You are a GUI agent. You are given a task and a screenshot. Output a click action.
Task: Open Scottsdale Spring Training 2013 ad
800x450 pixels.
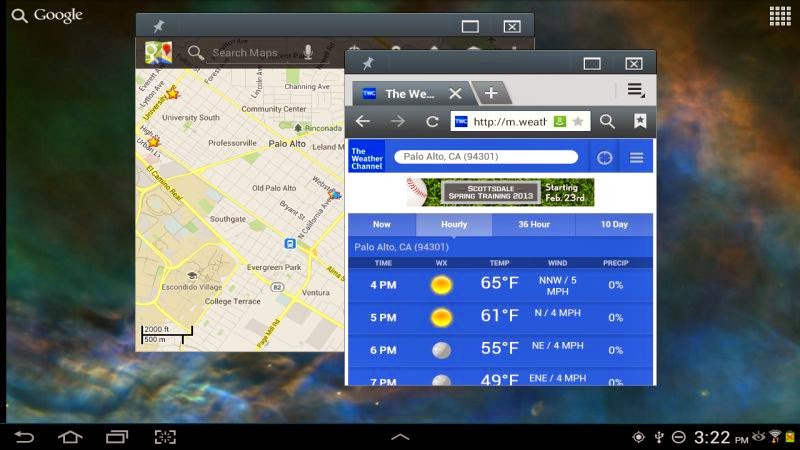pos(501,192)
